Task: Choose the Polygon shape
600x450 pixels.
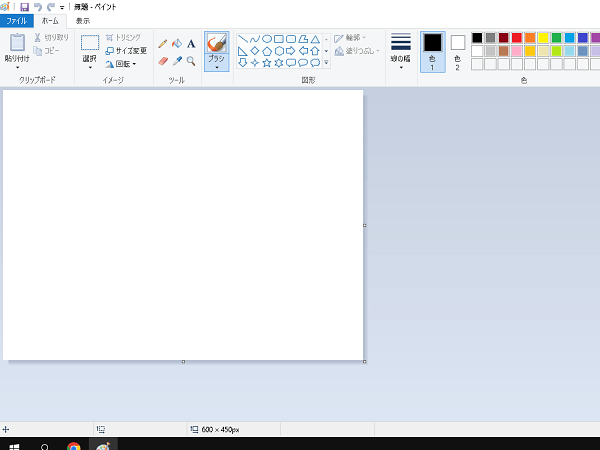Action: [x=303, y=39]
